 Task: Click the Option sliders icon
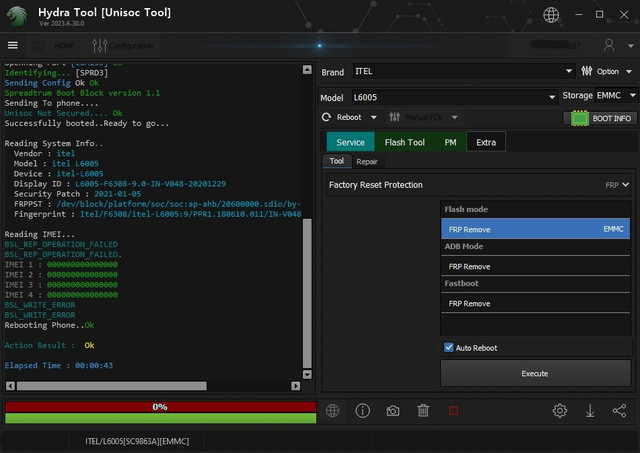point(587,71)
